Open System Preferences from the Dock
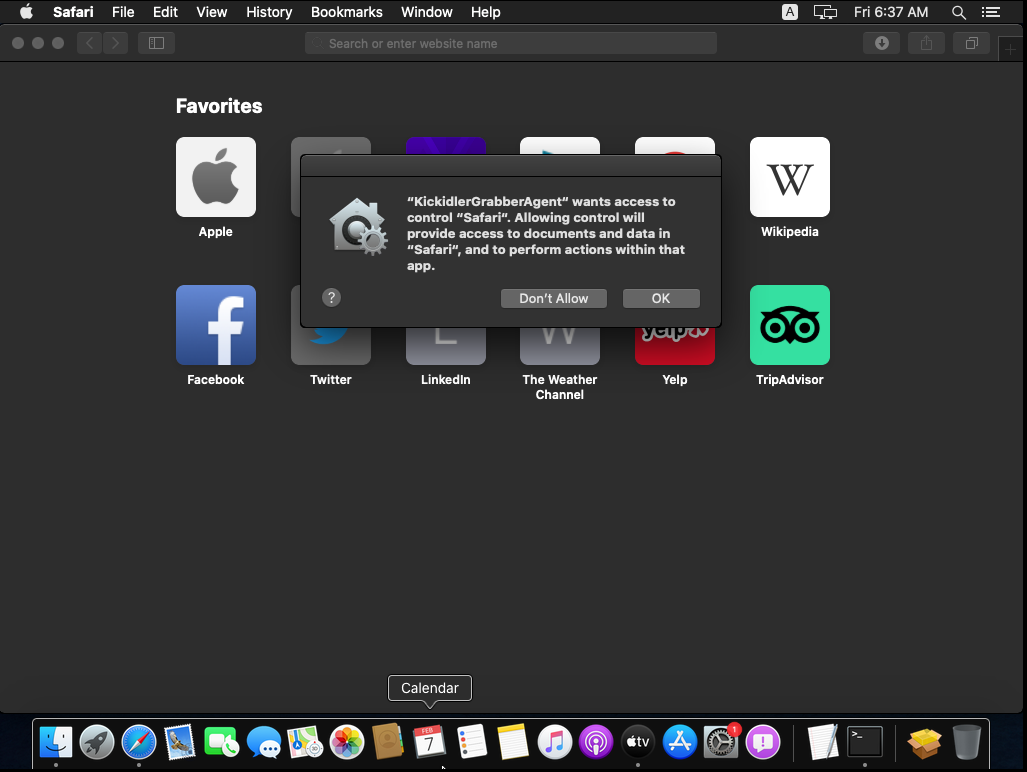The image size is (1027, 772). pyautogui.click(x=721, y=743)
